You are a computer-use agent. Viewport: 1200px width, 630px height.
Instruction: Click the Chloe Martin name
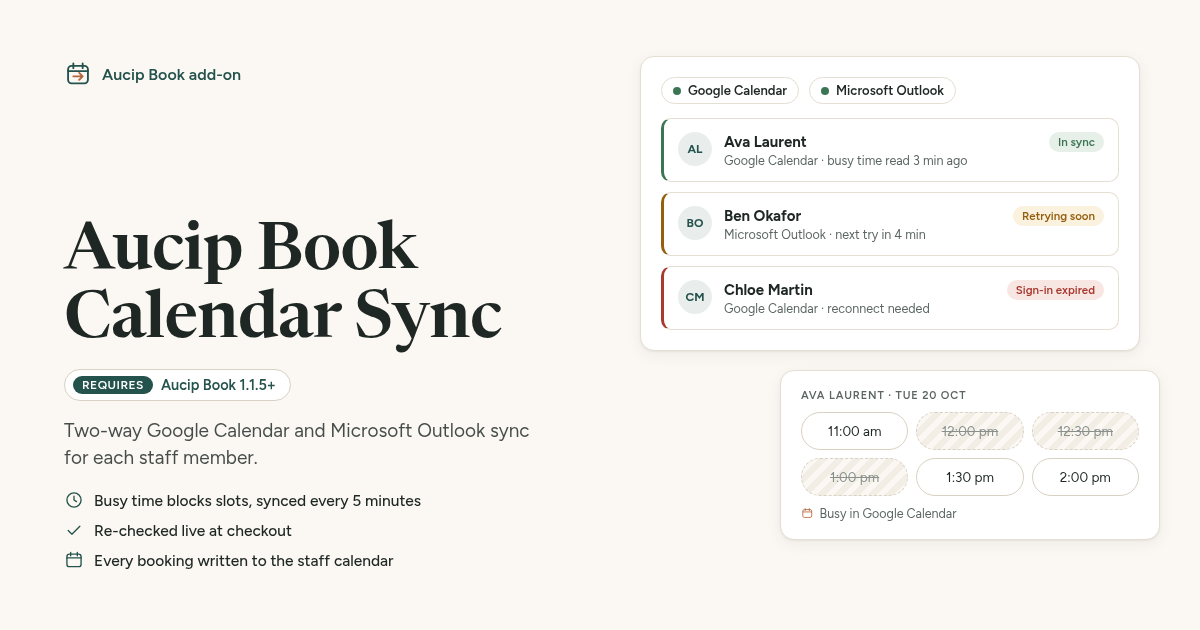coord(768,290)
